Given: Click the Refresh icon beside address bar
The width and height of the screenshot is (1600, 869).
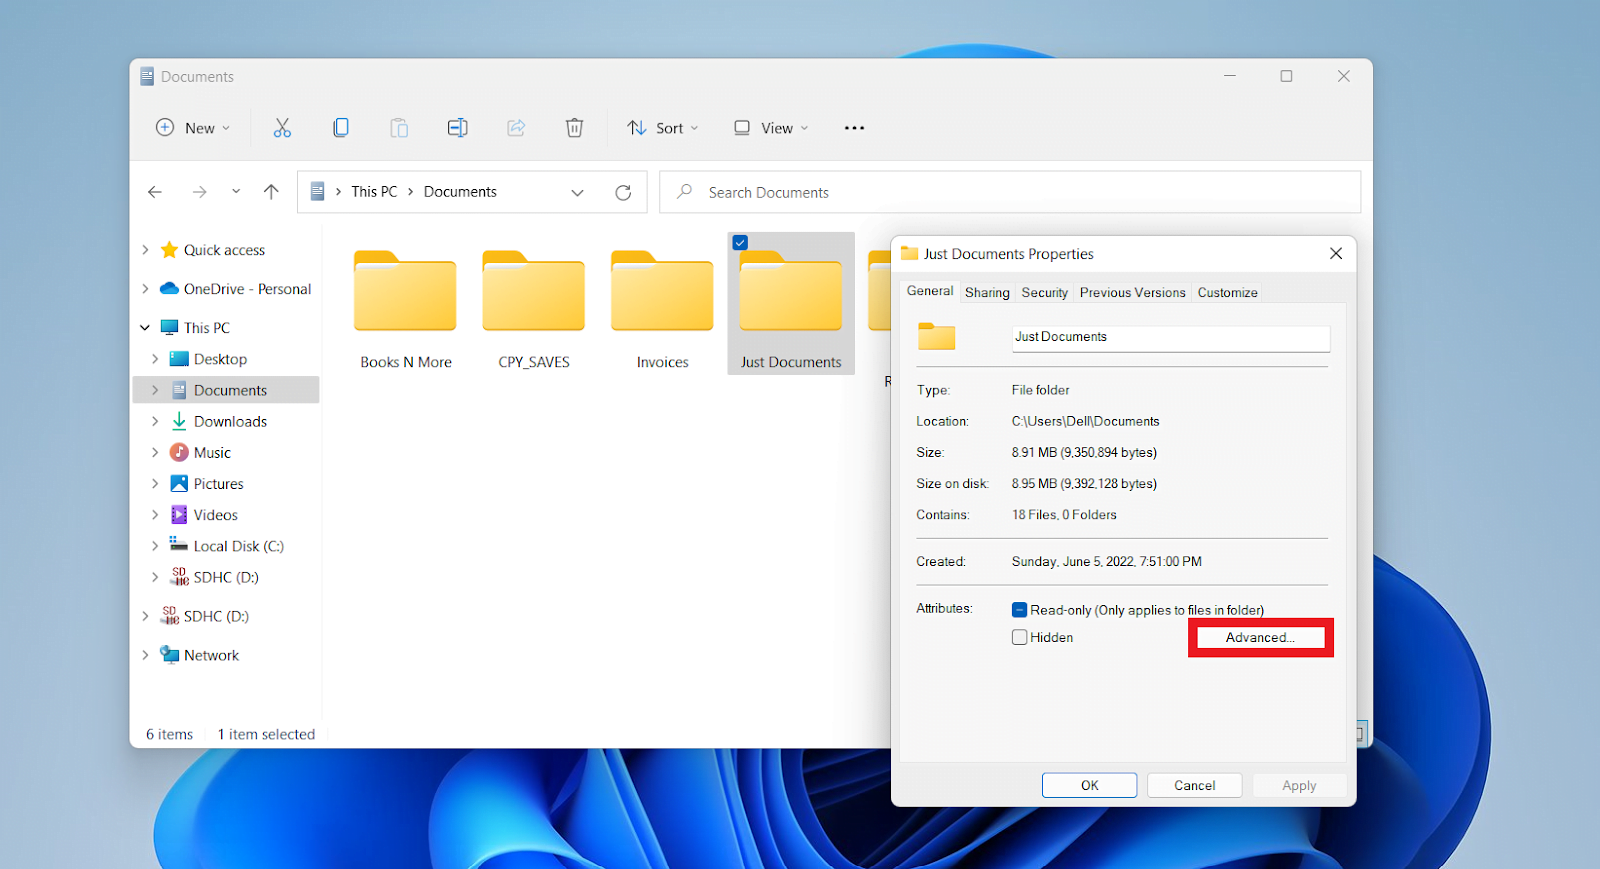Looking at the screenshot, I should tap(623, 193).
